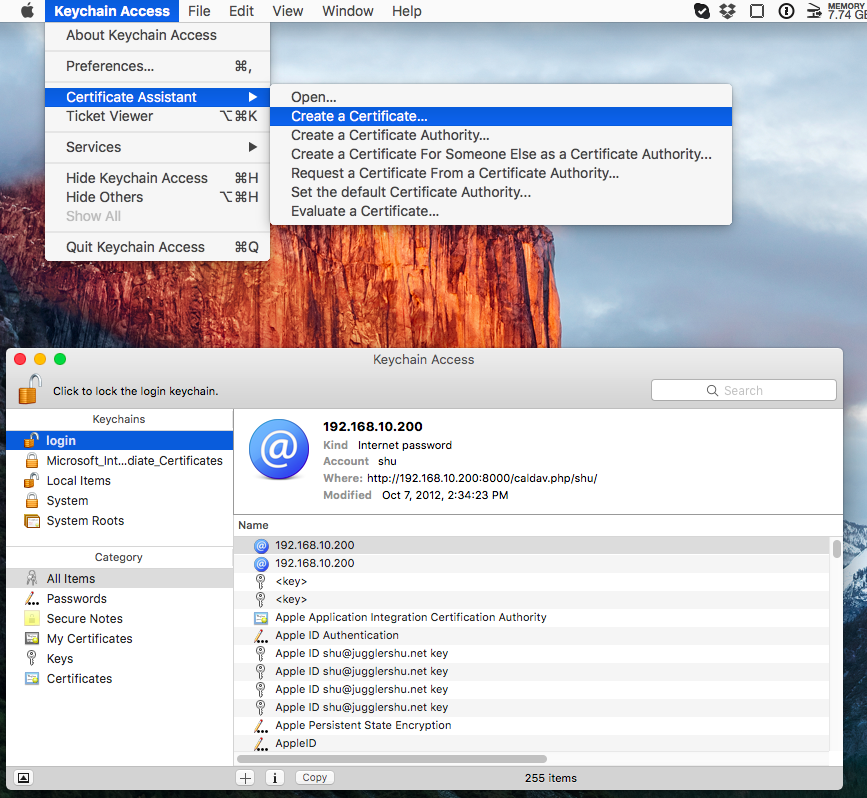Screen dimensions: 867x798
Task: Click the large @ internet password icon
Action: 279,448
